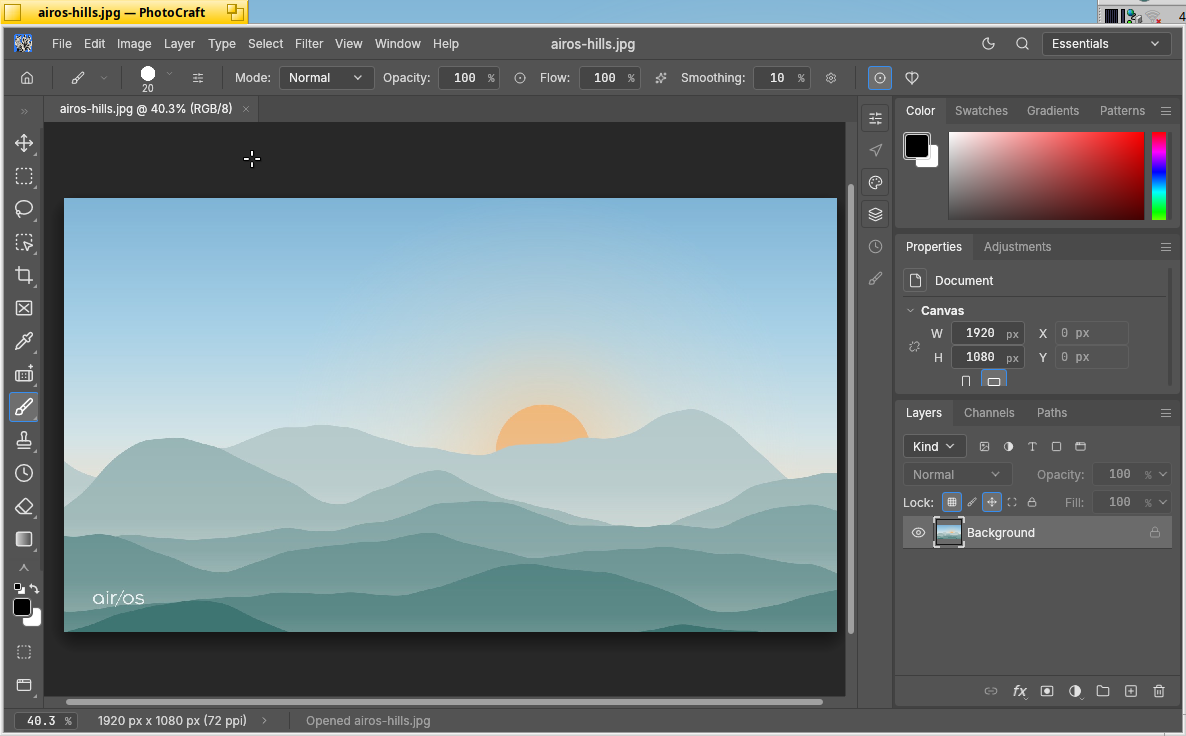Select the Eraser tool
The image size is (1186, 736).
[24, 506]
